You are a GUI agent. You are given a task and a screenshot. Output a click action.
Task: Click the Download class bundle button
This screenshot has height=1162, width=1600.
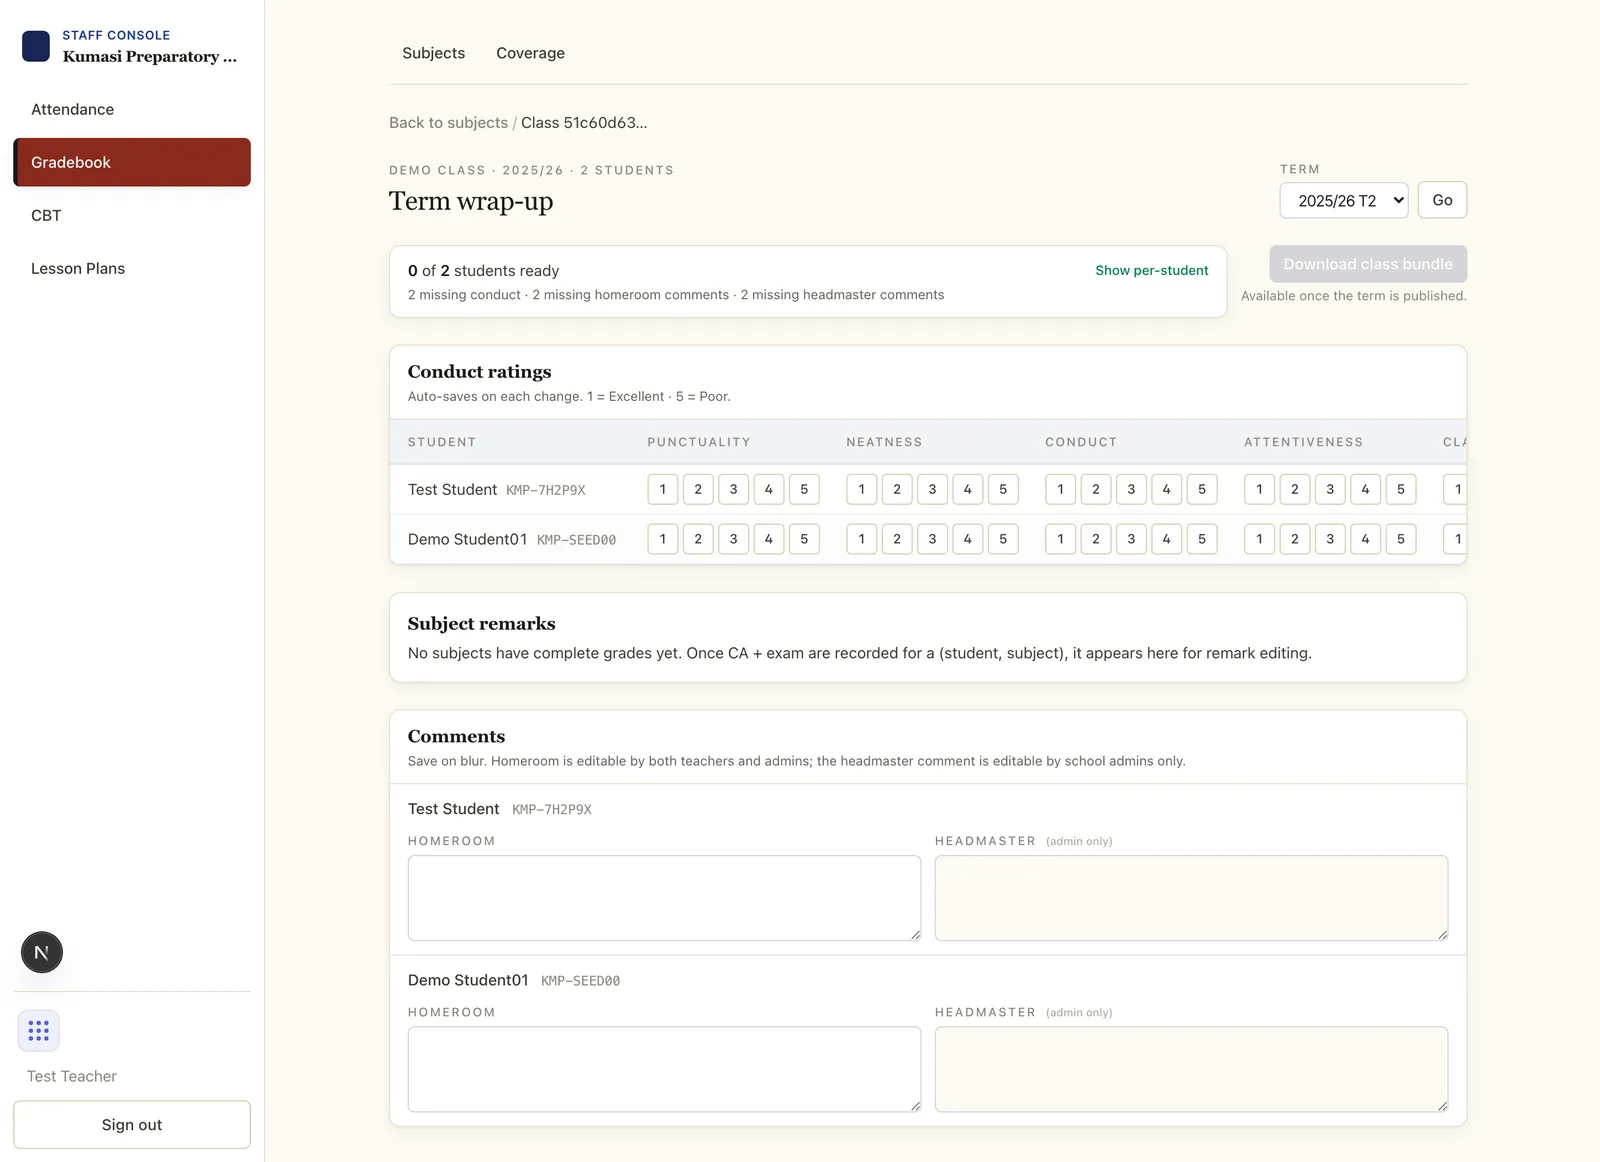click(1368, 264)
